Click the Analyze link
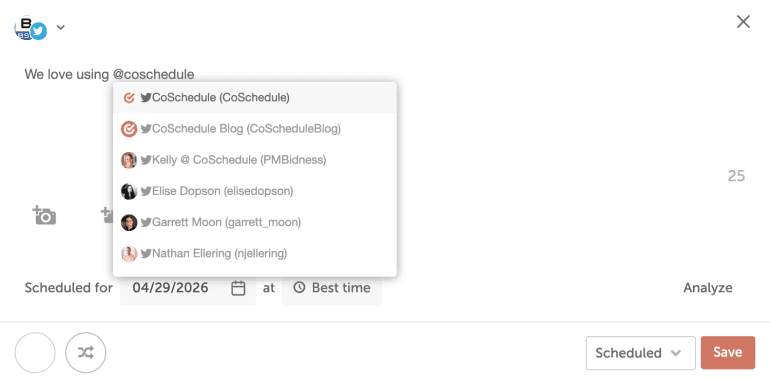Image resolution: width=770 pixels, height=380 pixels. 708,288
